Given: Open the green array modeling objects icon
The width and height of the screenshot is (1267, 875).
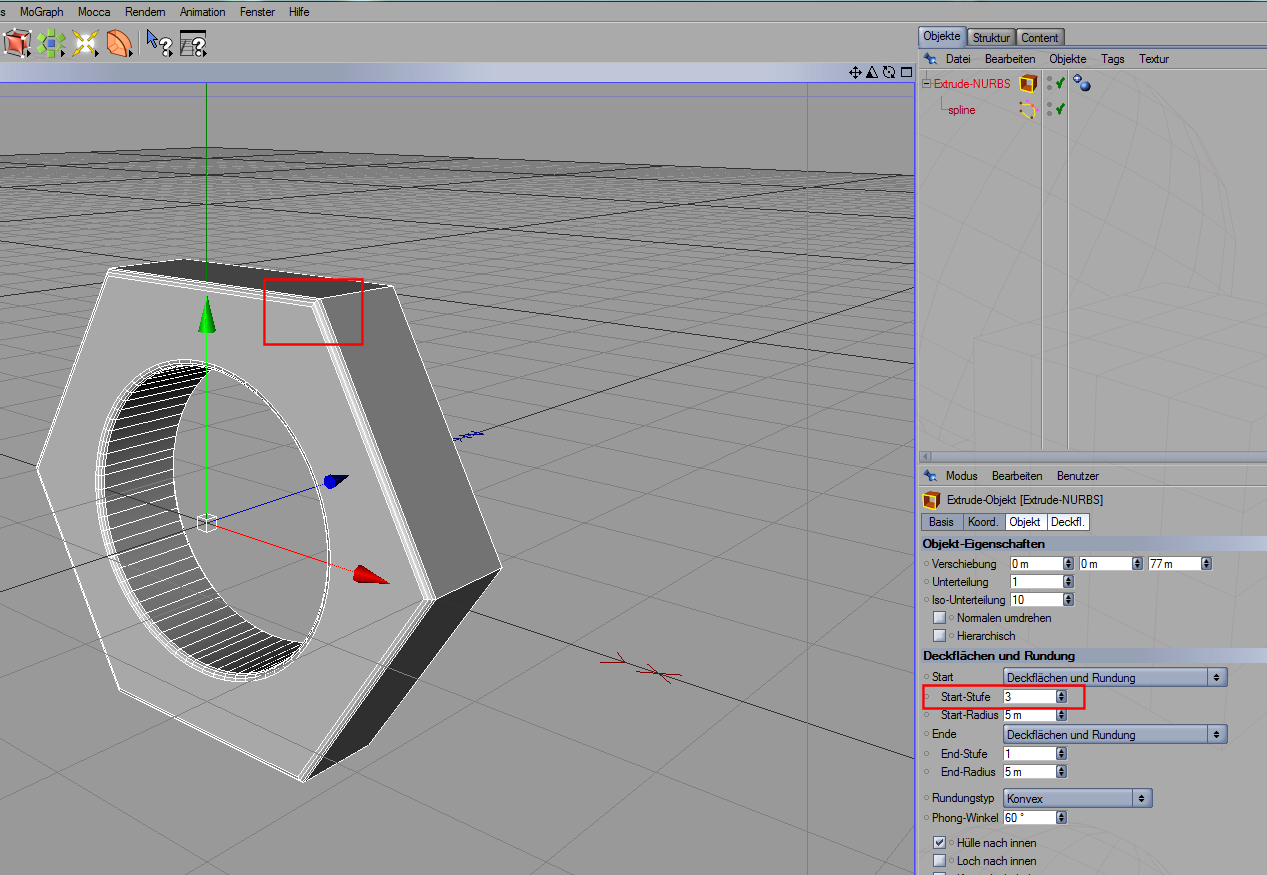Looking at the screenshot, I should [x=51, y=43].
